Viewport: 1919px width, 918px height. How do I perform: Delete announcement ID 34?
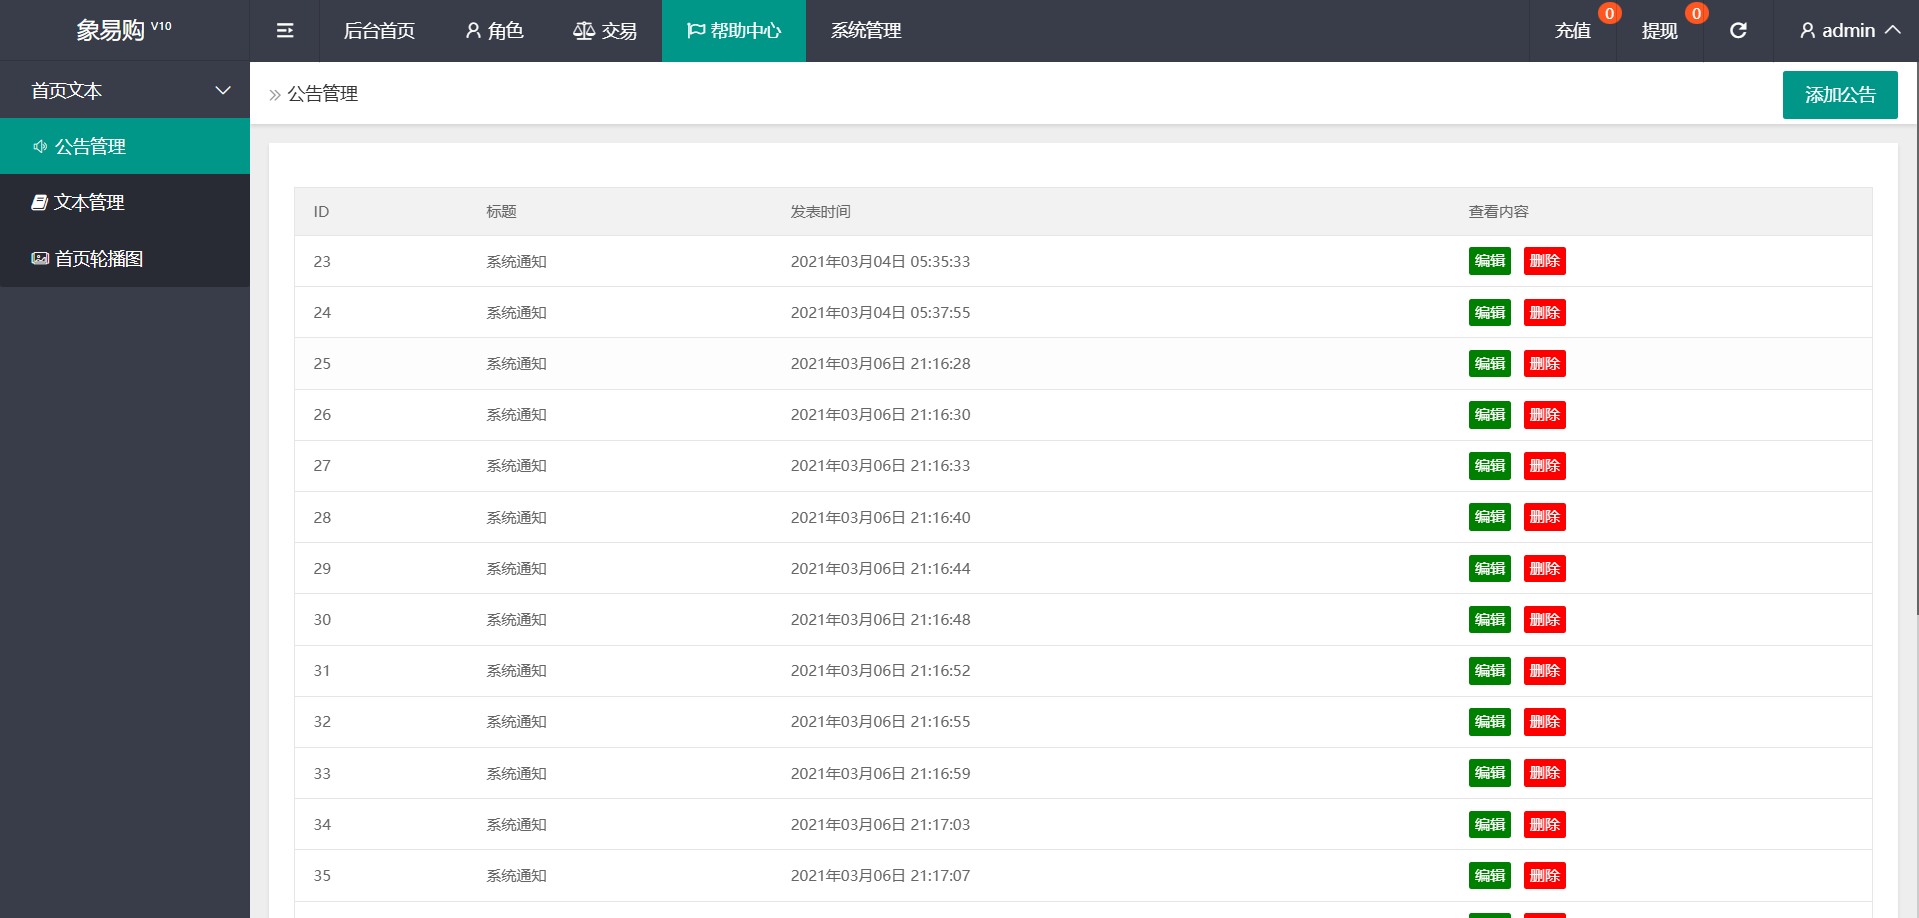pos(1545,824)
